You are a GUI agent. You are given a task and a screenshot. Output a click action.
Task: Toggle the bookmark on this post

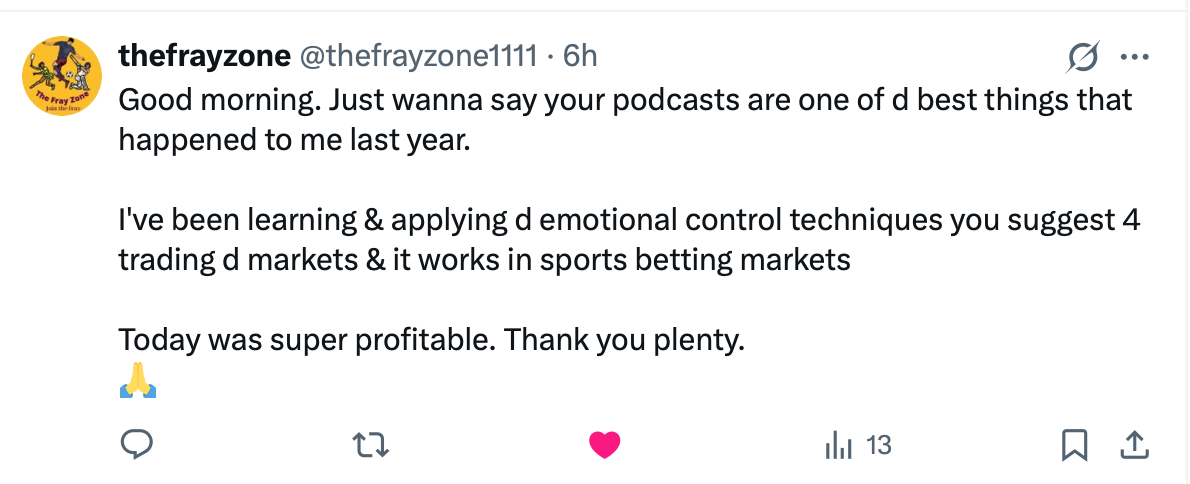[x=1074, y=444]
